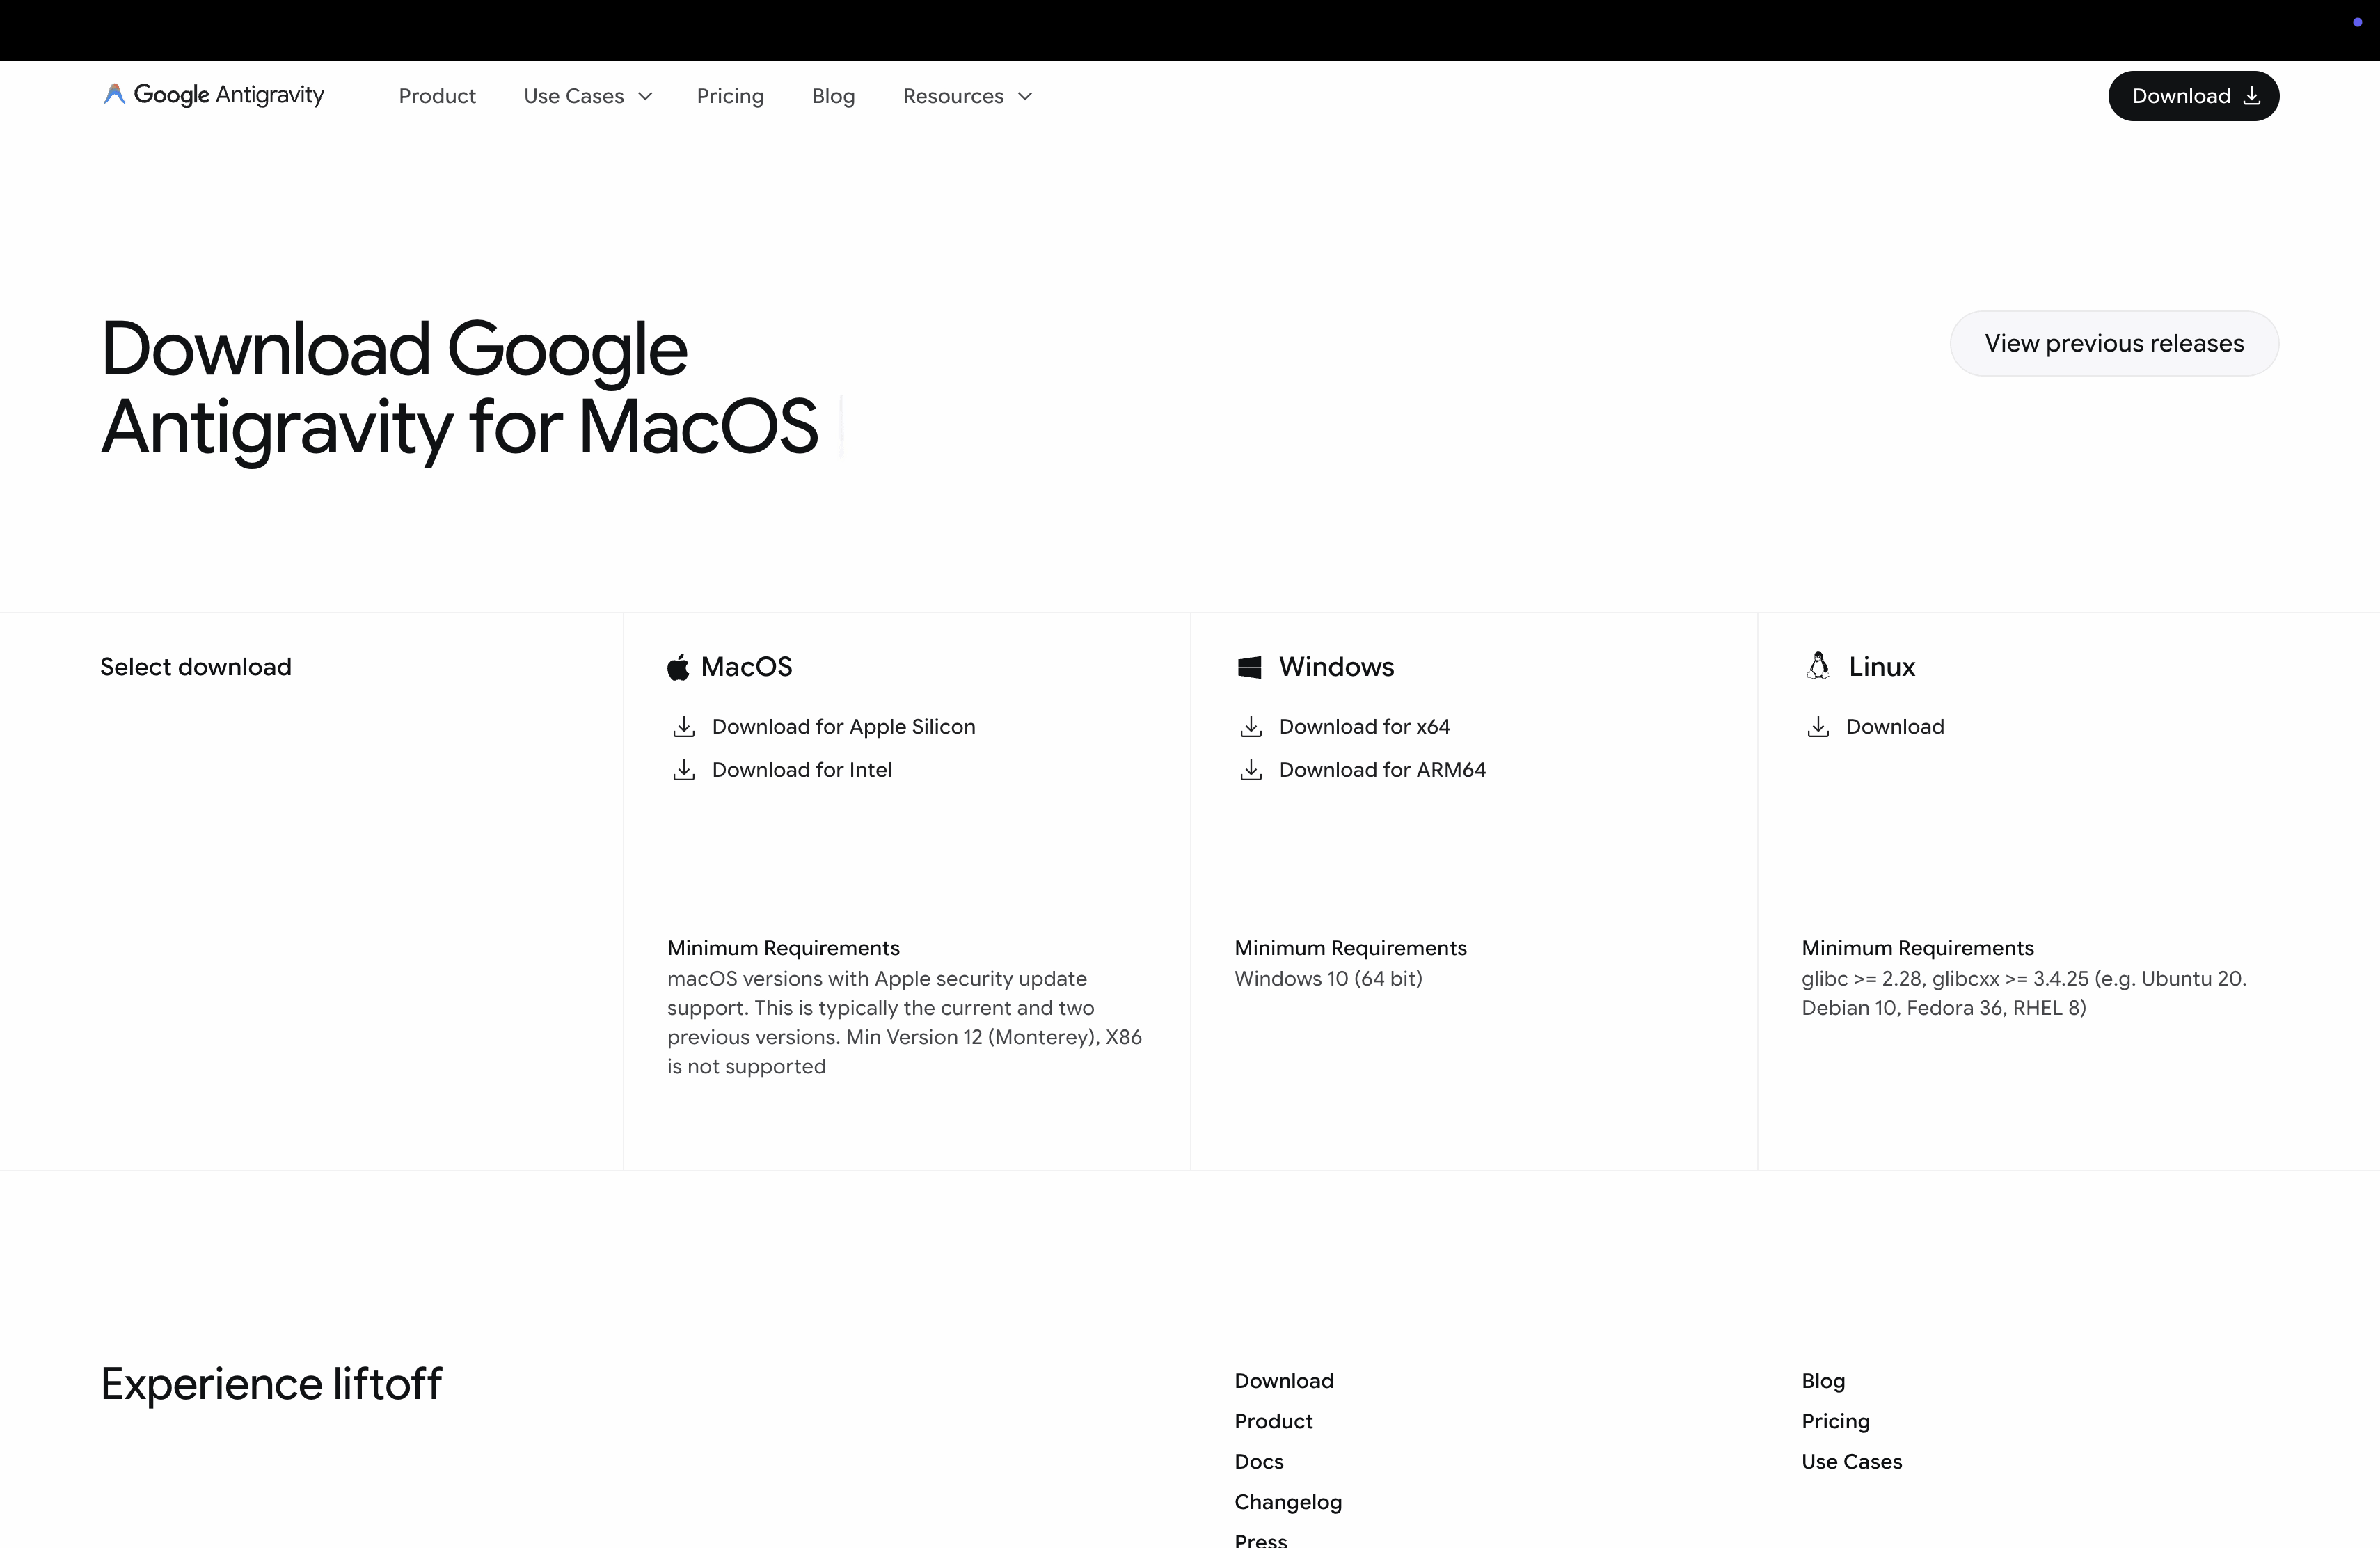Click the Google Antigravity logo
This screenshot has width=2380, height=1548.
(x=213, y=95)
